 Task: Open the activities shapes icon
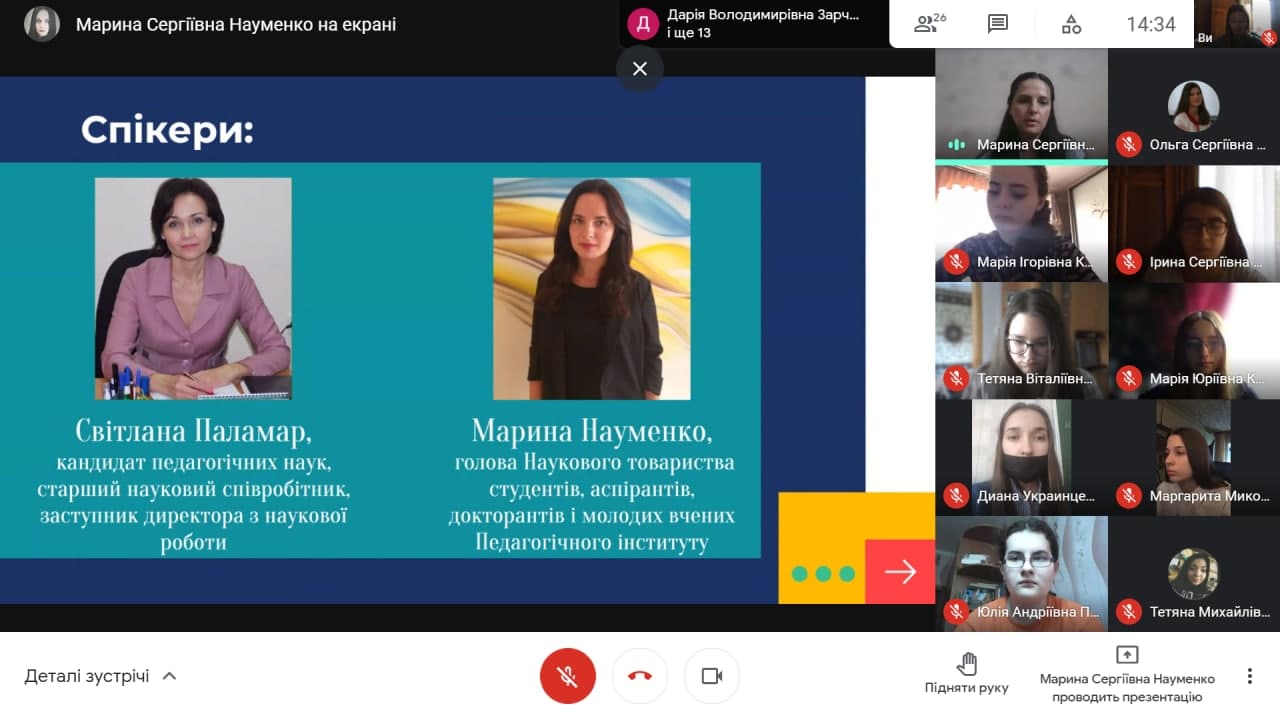(1071, 24)
